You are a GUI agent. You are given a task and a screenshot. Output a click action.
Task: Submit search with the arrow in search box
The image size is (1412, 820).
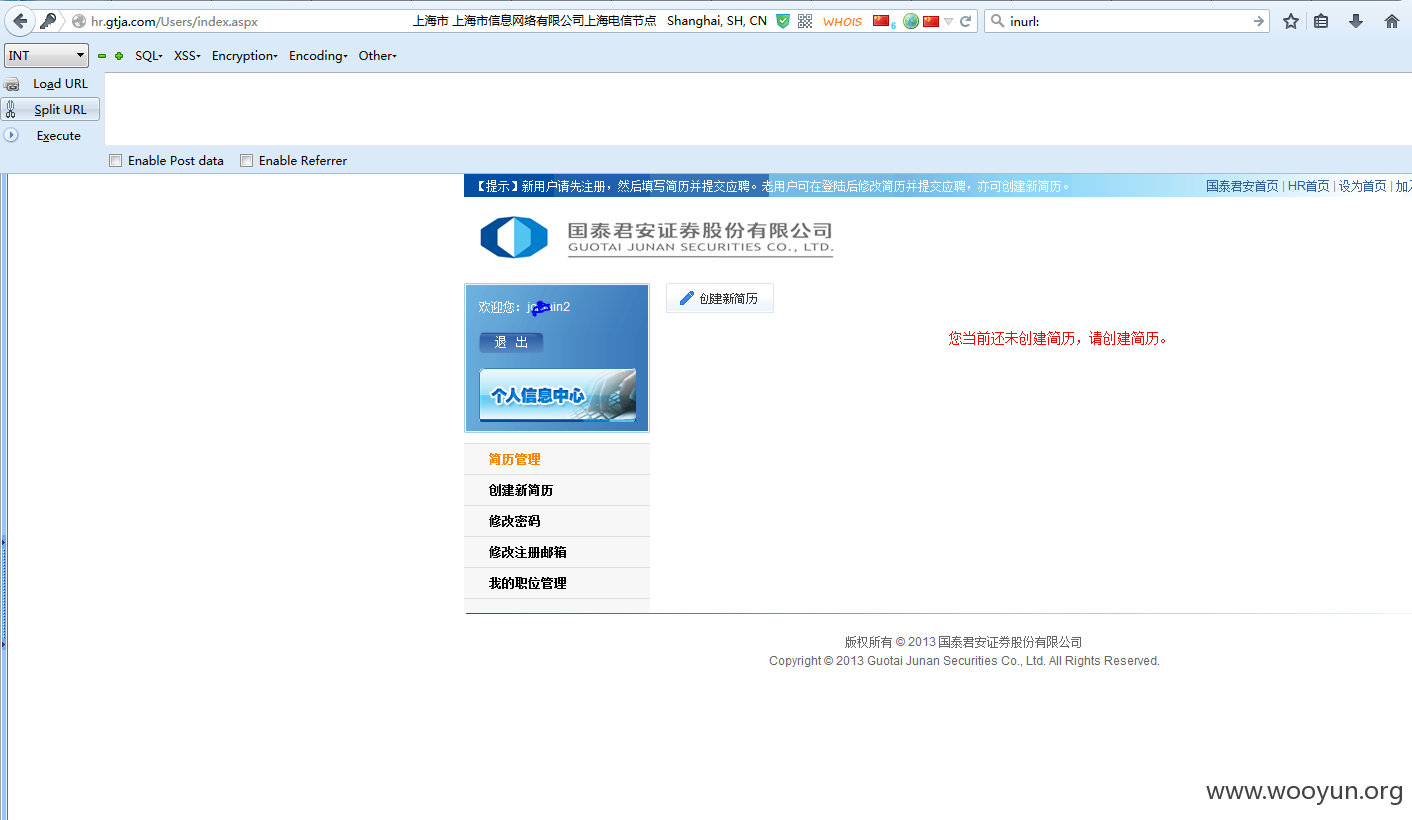[1258, 21]
